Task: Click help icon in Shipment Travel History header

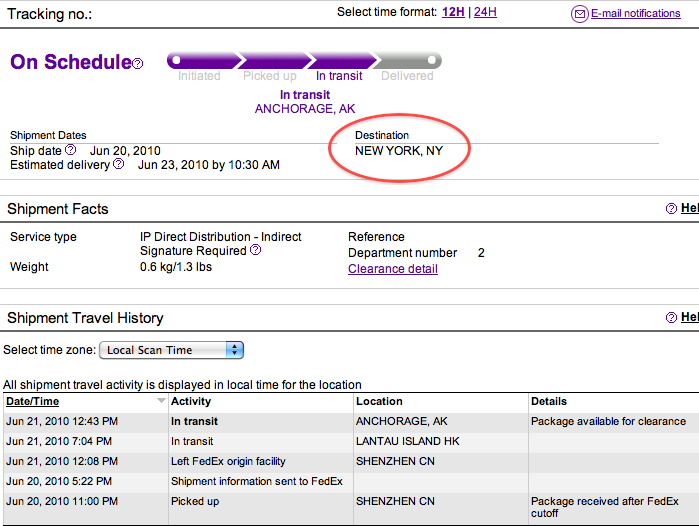Action: click(671, 317)
